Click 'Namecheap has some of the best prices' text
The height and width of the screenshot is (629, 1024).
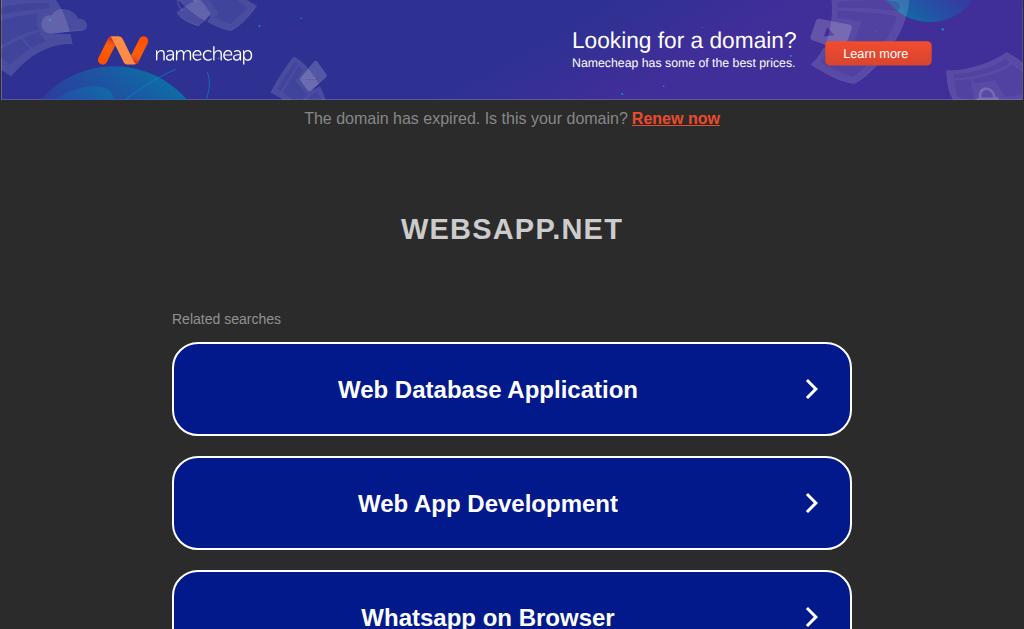[x=683, y=63]
